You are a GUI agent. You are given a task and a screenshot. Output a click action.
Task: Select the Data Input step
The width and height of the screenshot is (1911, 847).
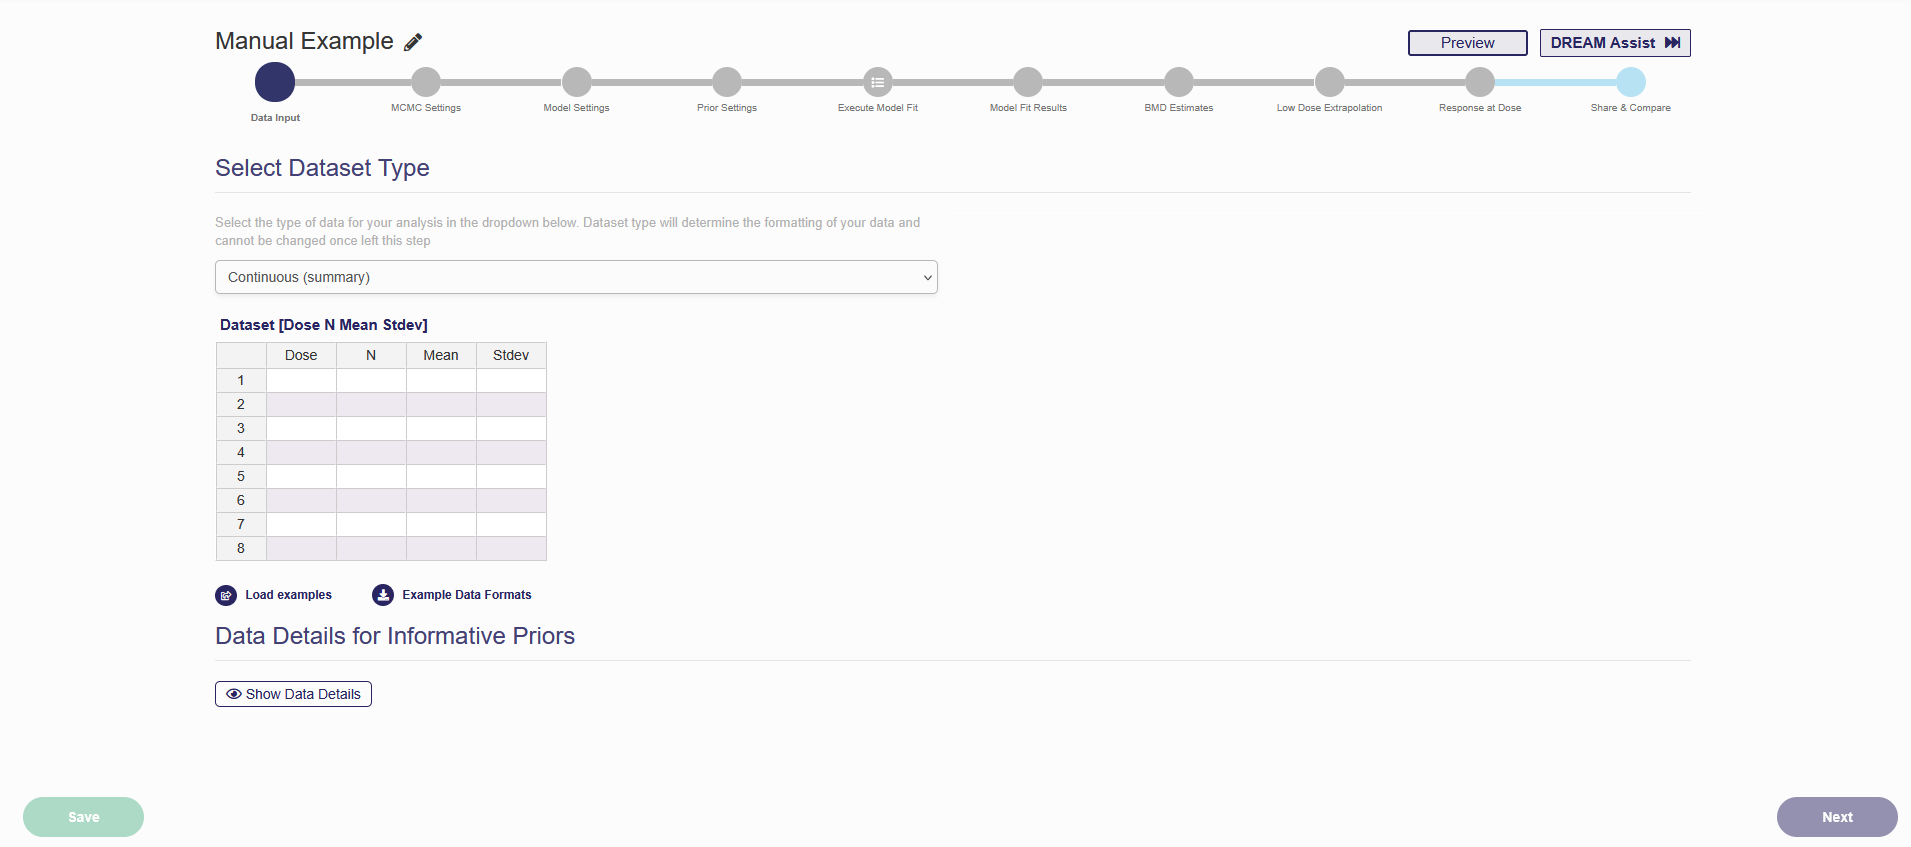[275, 82]
